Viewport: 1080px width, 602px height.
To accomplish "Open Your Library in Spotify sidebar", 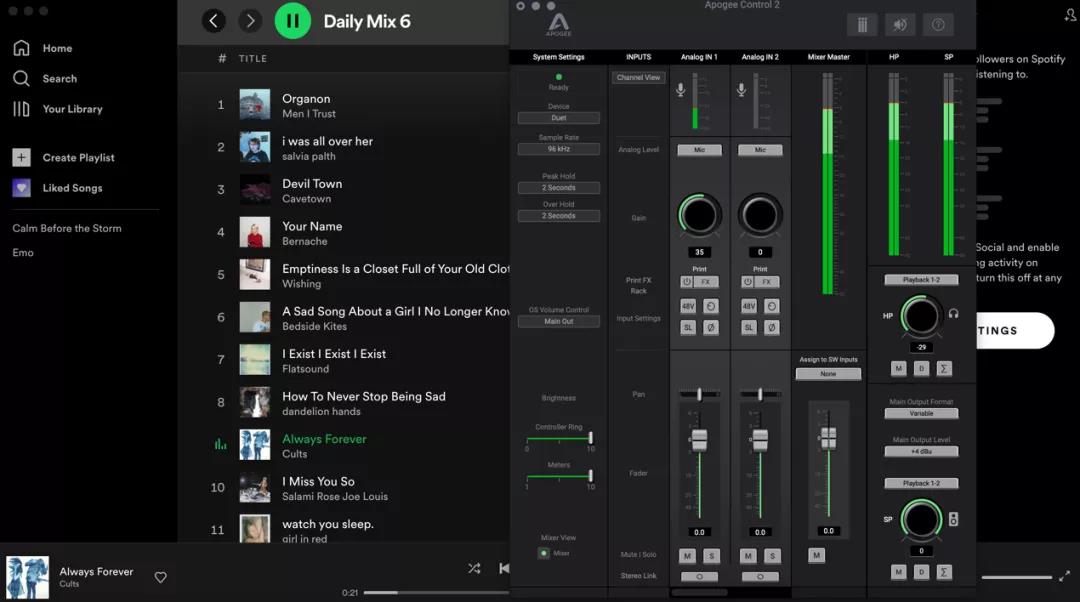I will tap(57, 109).
